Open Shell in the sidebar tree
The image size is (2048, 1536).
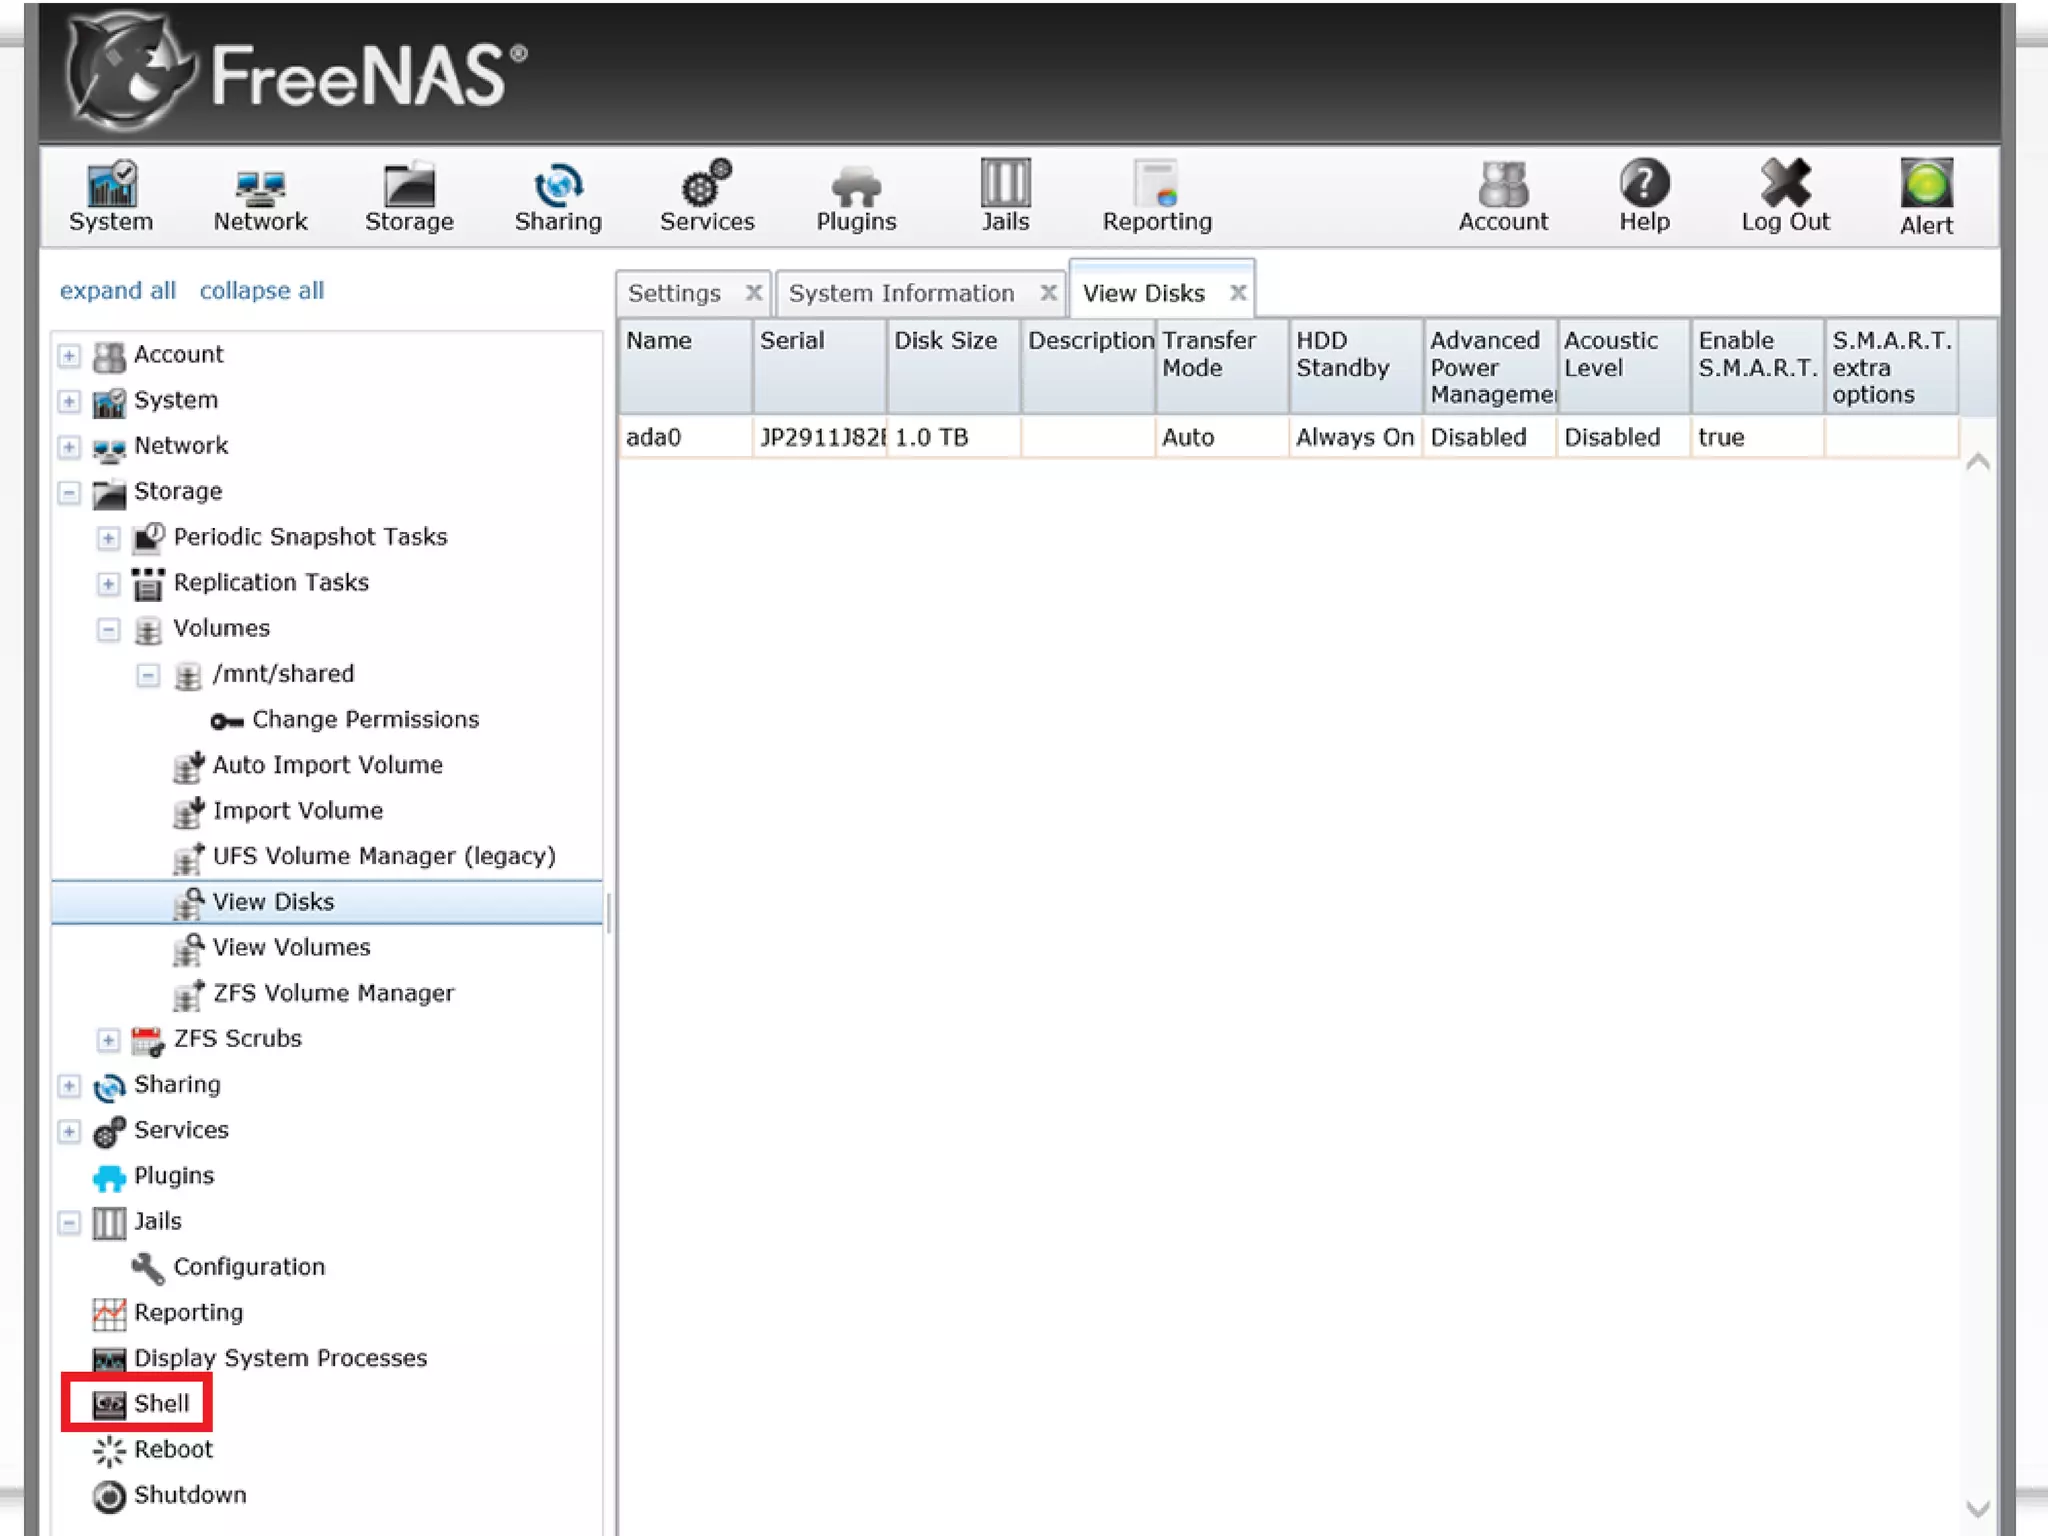point(160,1403)
